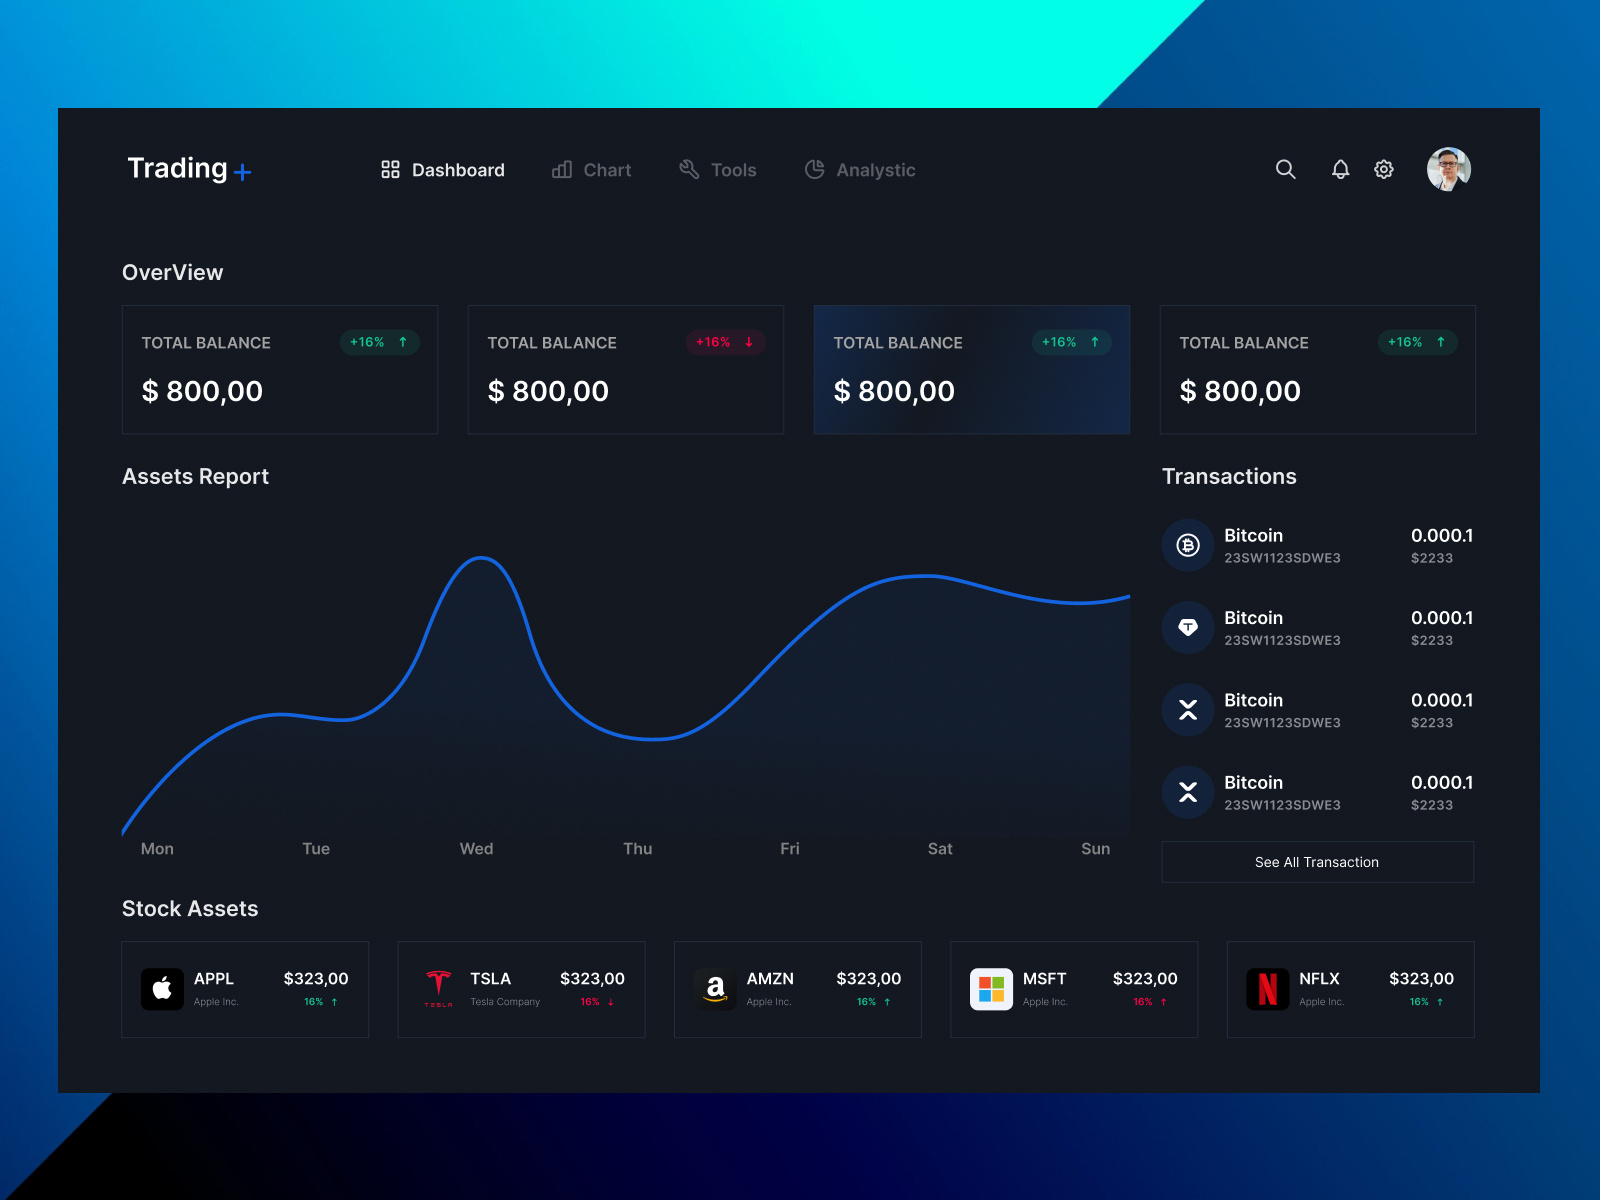
Task: Open the profile avatar picture
Action: click(1448, 169)
